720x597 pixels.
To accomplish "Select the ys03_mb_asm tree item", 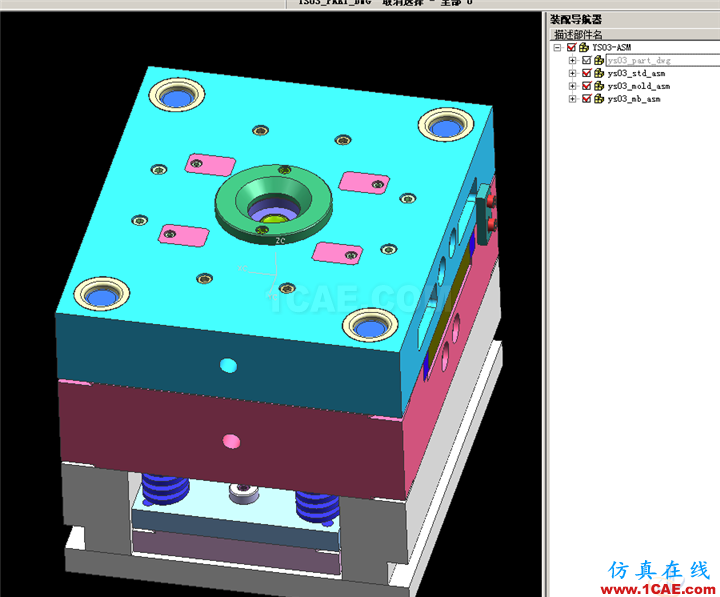I will 634,99.
